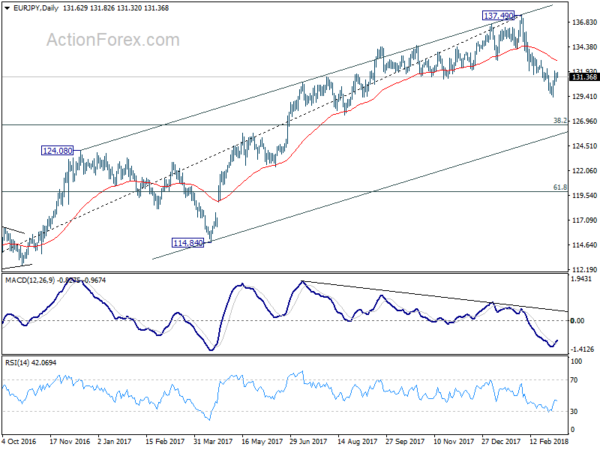Click the 124.510 price axis value

584,146
